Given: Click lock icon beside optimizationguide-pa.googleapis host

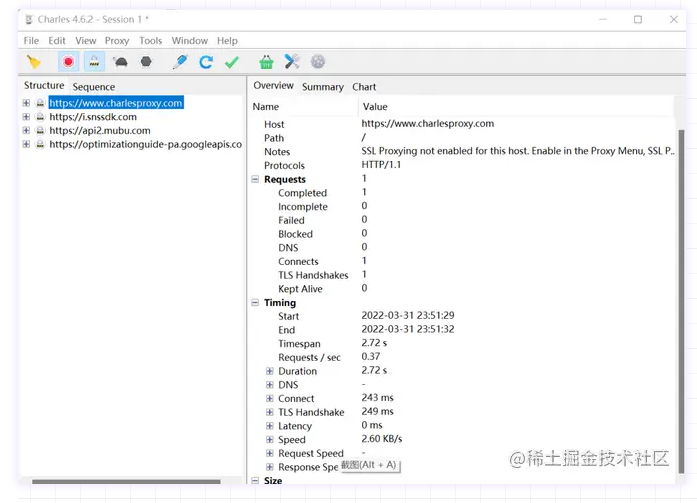Looking at the screenshot, I should click(40, 144).
